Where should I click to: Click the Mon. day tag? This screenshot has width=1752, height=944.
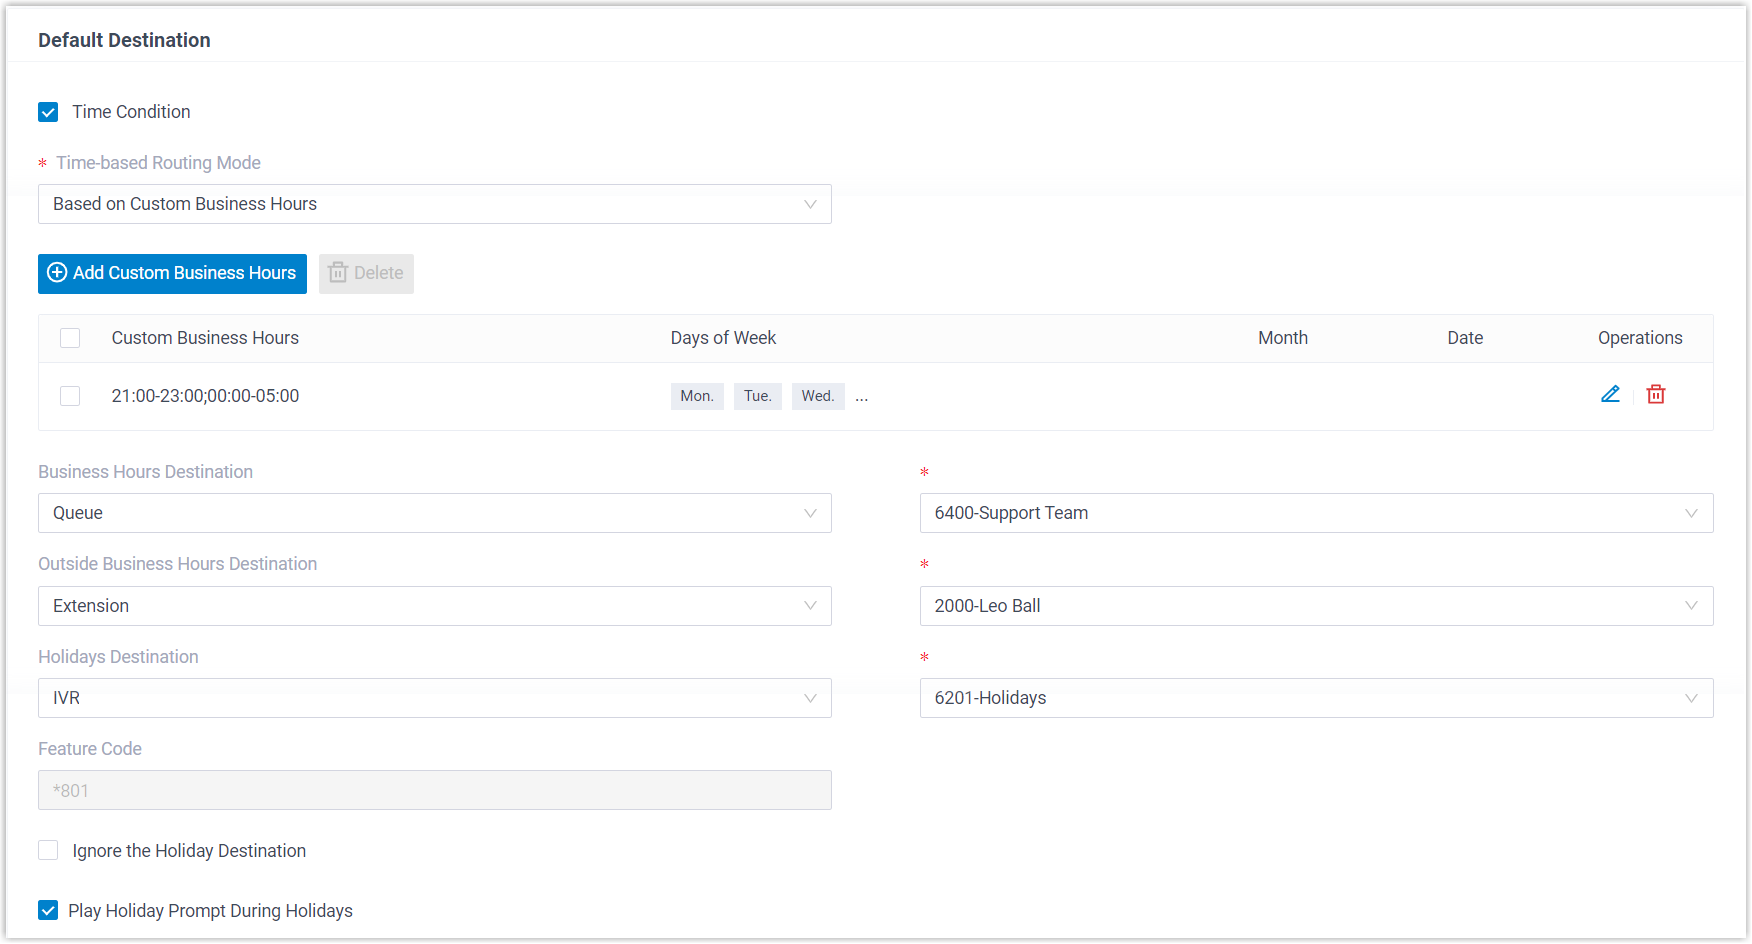pyautogui.click(x=697, y=396)
